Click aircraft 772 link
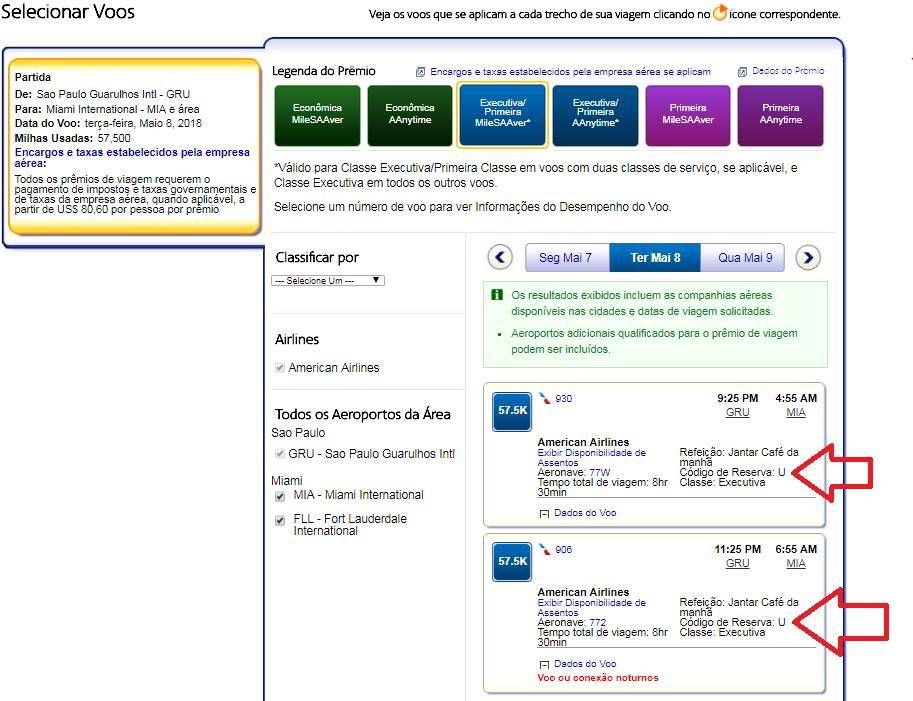Screen dimensions: 913x701 (597, 622)
